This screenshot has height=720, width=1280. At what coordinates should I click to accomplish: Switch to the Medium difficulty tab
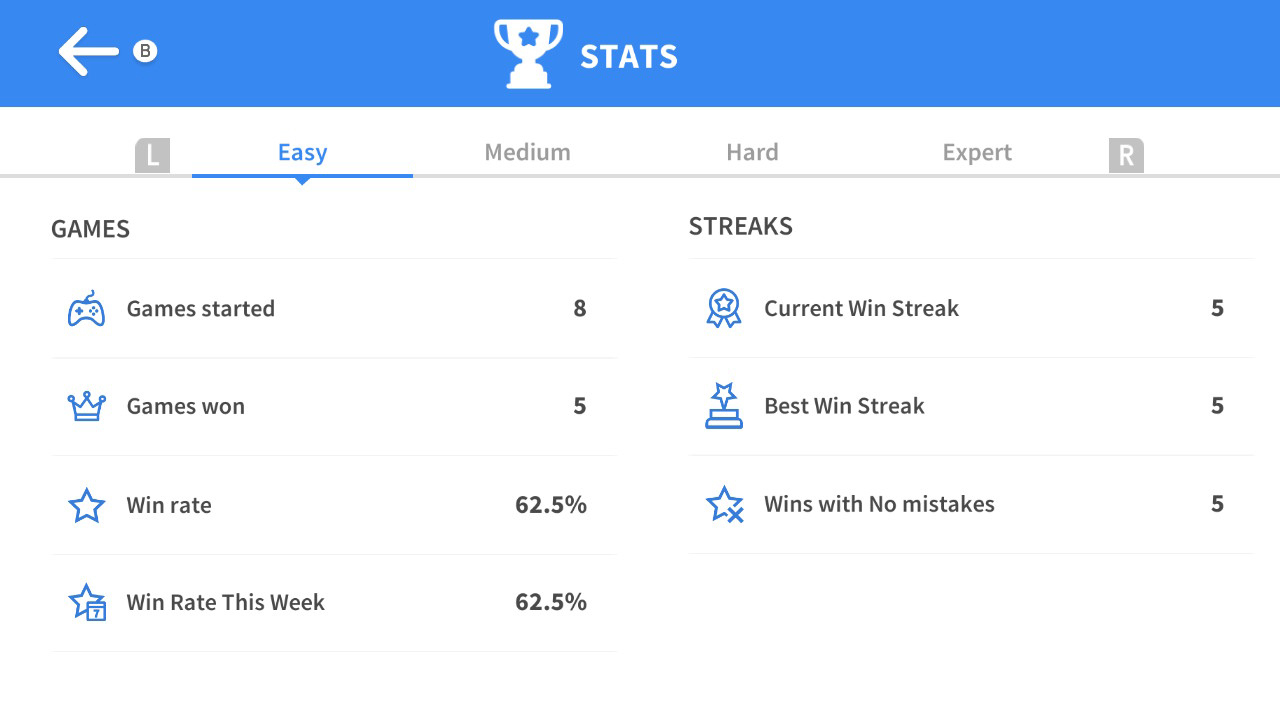point(527,152)
